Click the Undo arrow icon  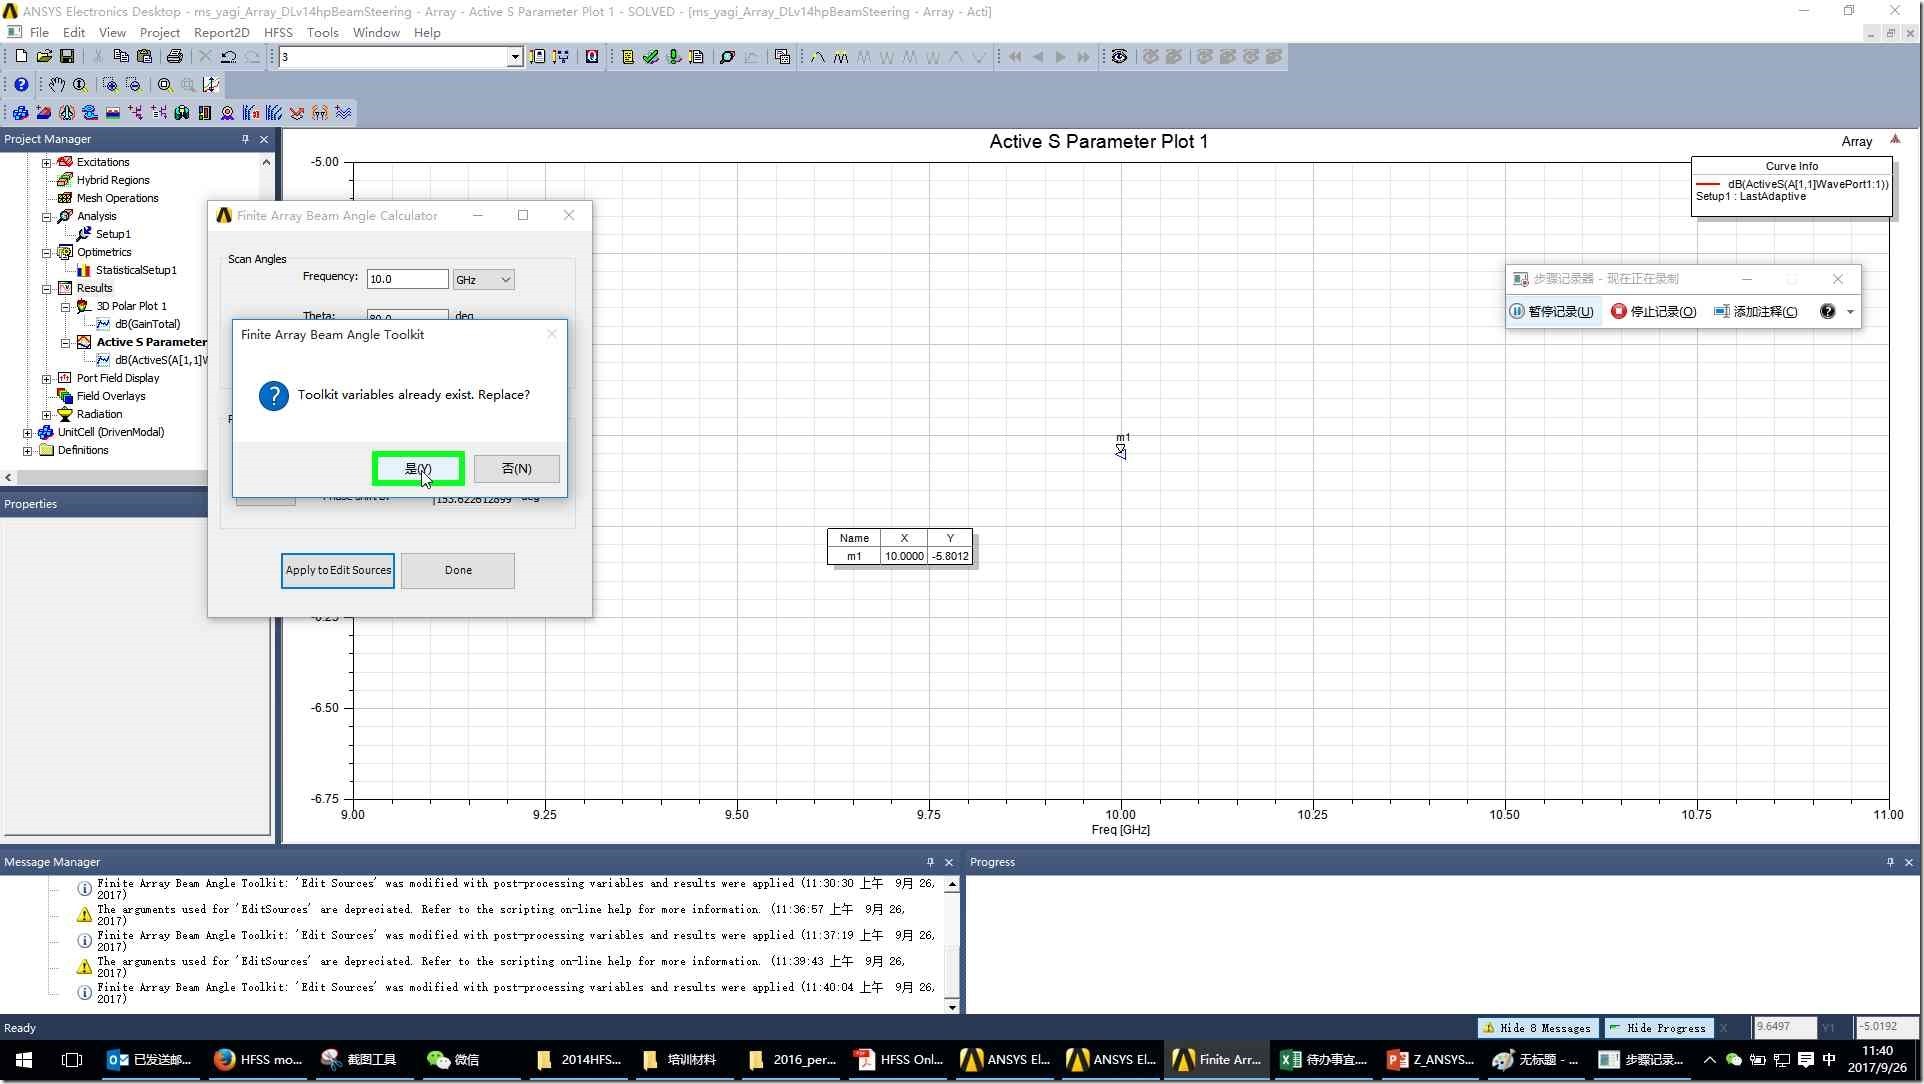(229, 57)
